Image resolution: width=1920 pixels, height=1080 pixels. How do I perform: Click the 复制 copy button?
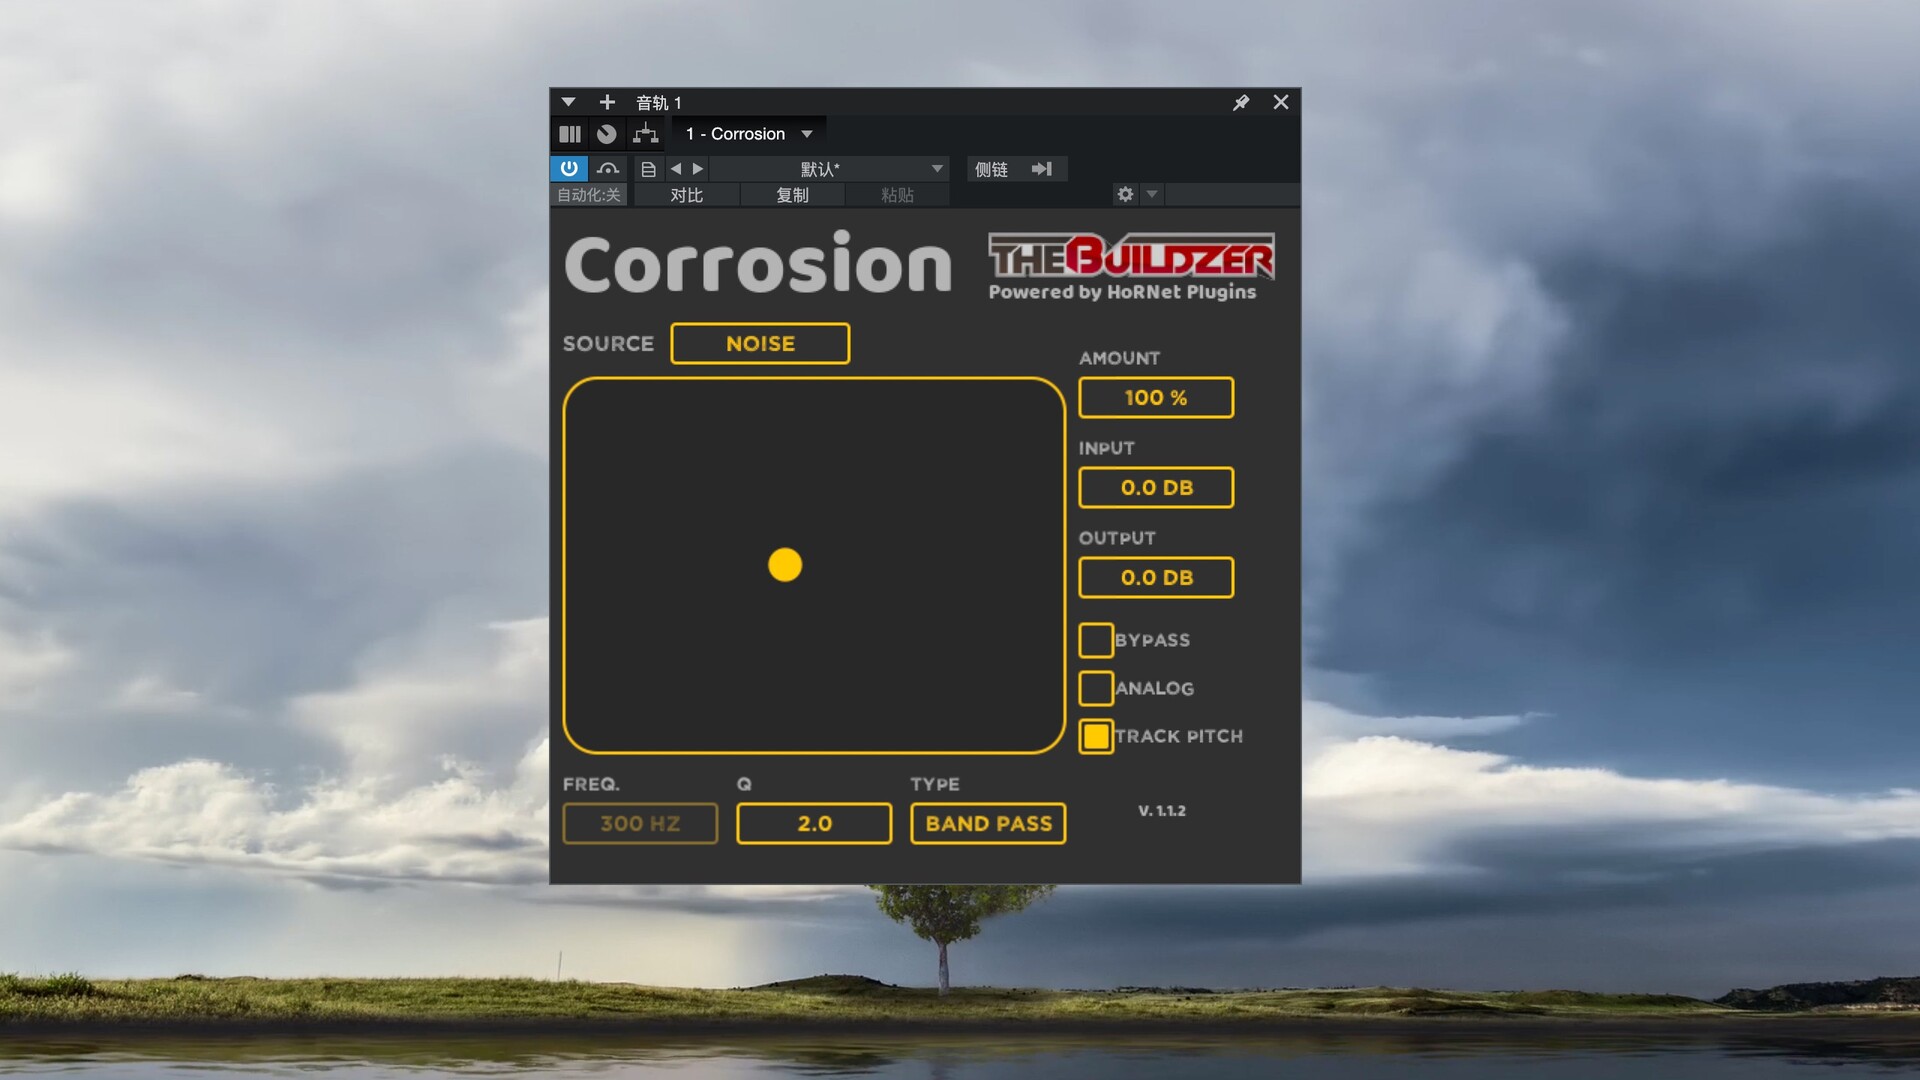(792, 195)
